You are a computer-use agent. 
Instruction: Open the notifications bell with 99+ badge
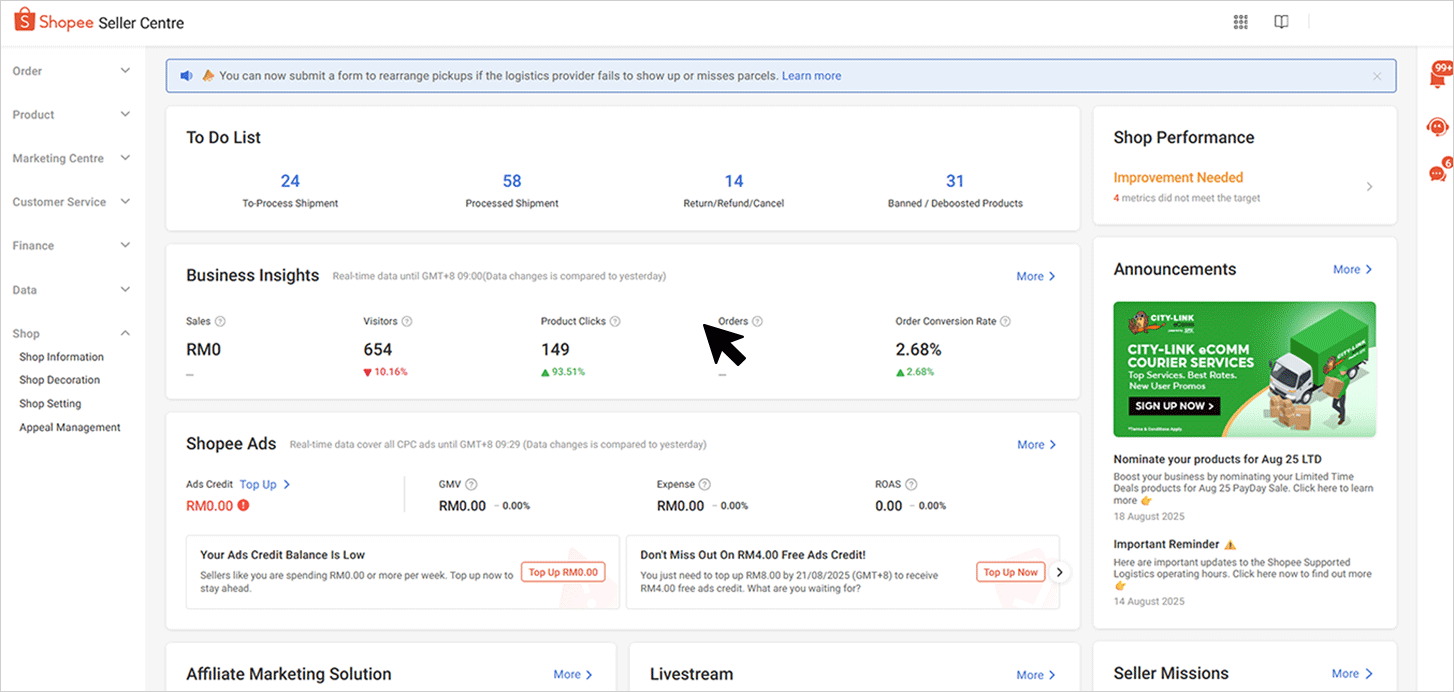[x=1438, y=77]
